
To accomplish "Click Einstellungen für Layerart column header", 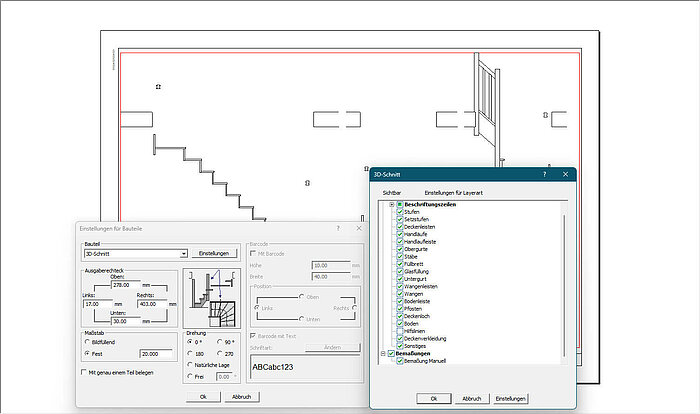I will 454,193.
